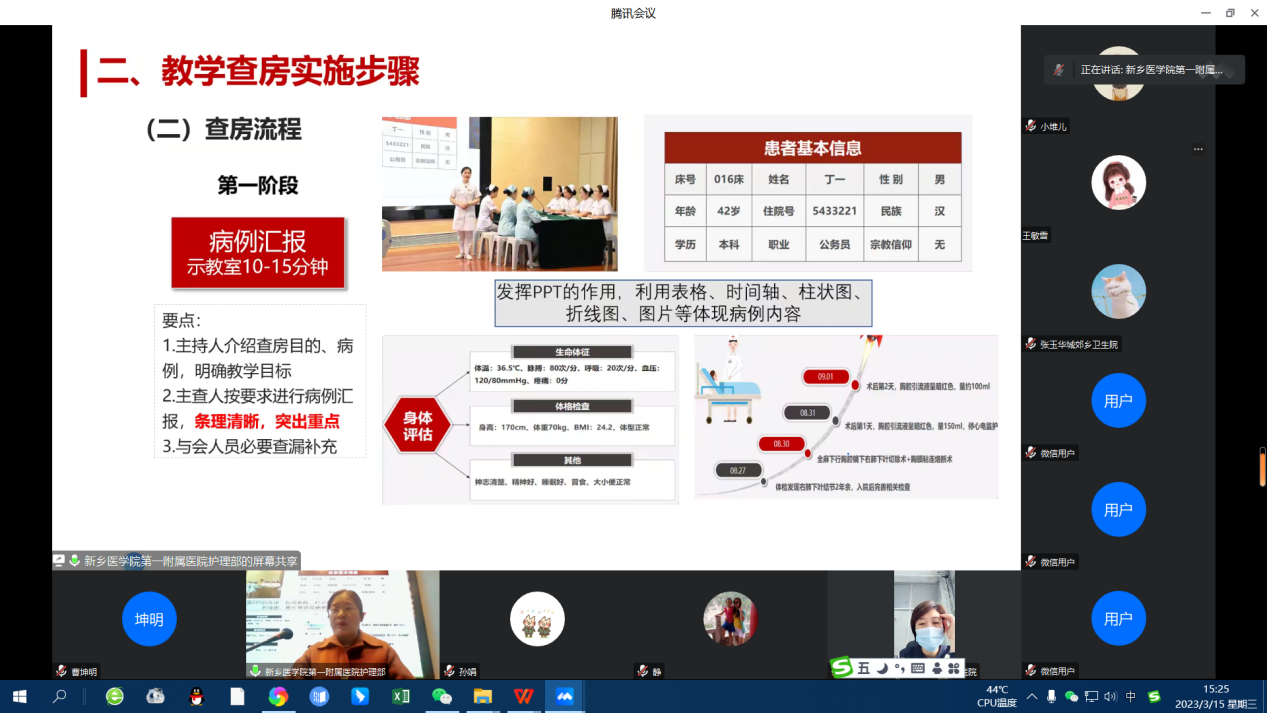Open WPS Office from the taskbar
The image size is (1267, 713).
coord(523,696)
